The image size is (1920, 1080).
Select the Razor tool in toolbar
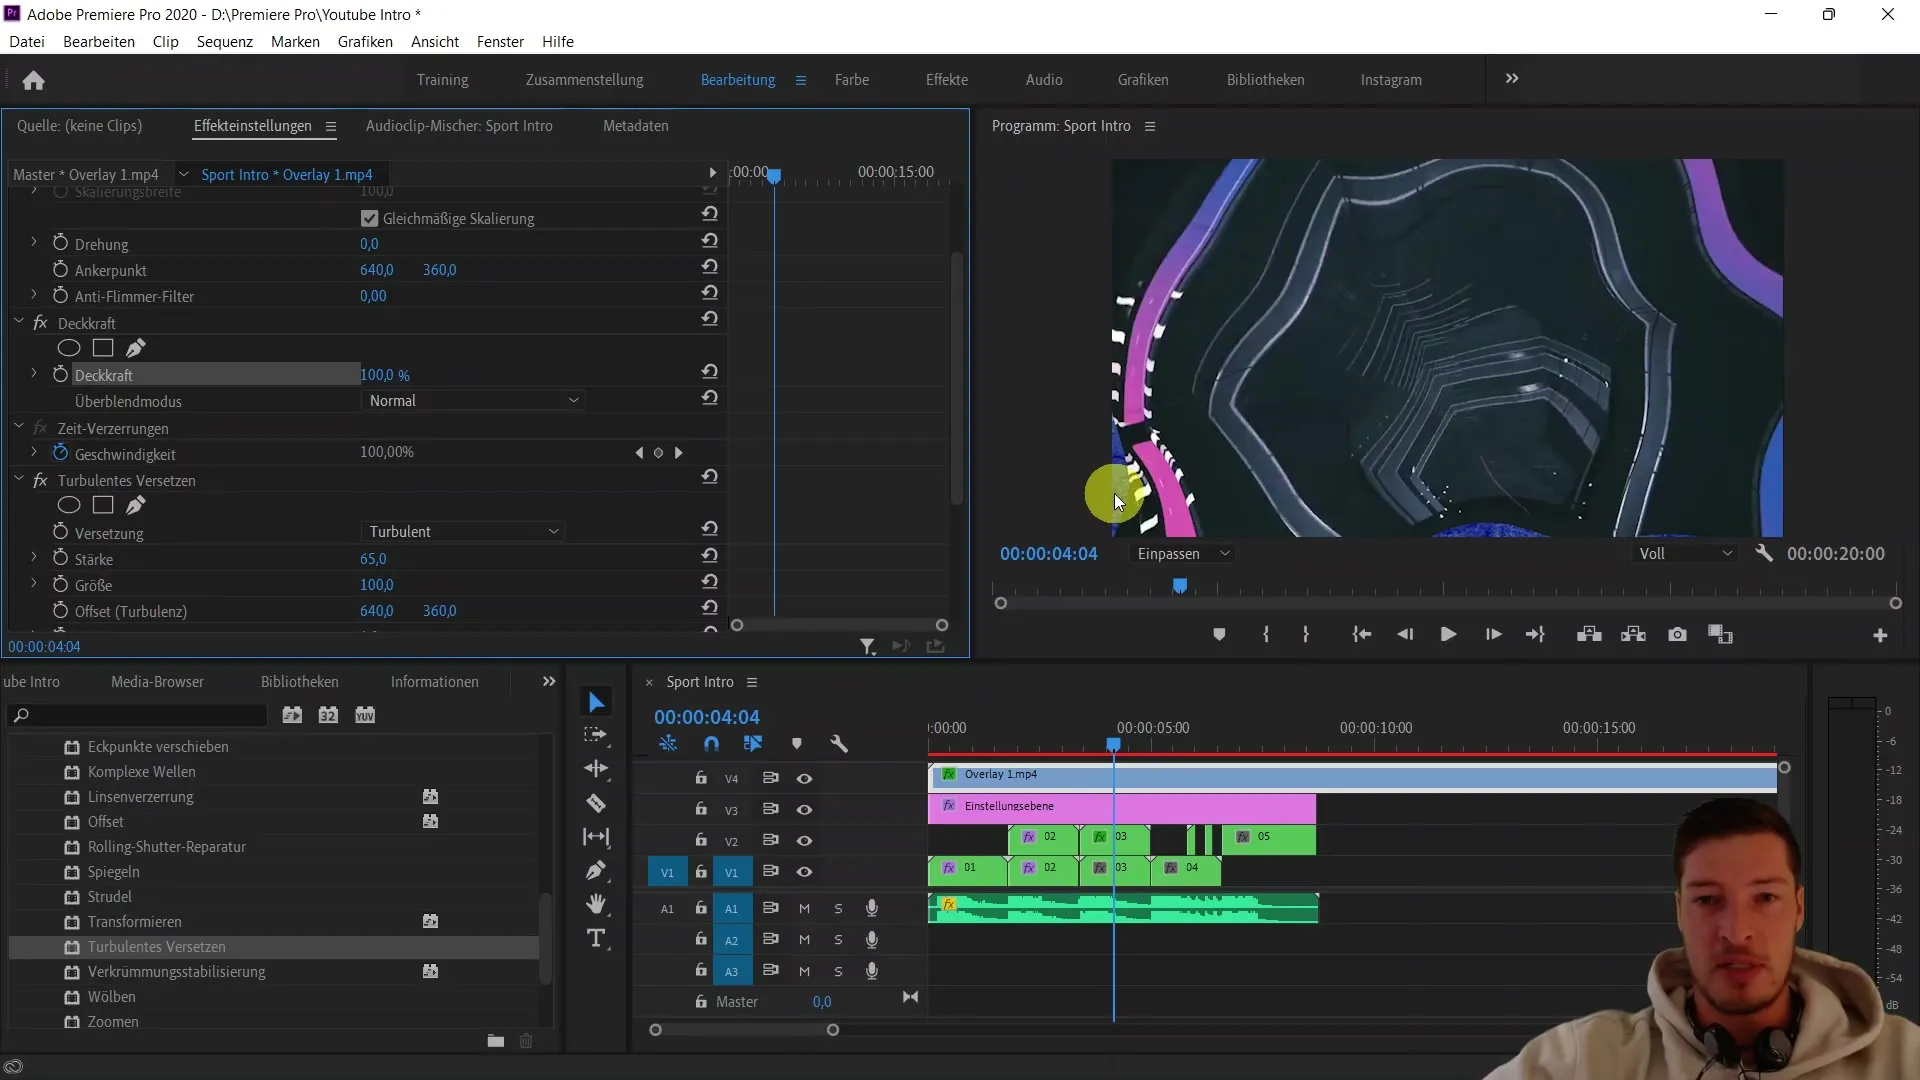click(597, 803)
